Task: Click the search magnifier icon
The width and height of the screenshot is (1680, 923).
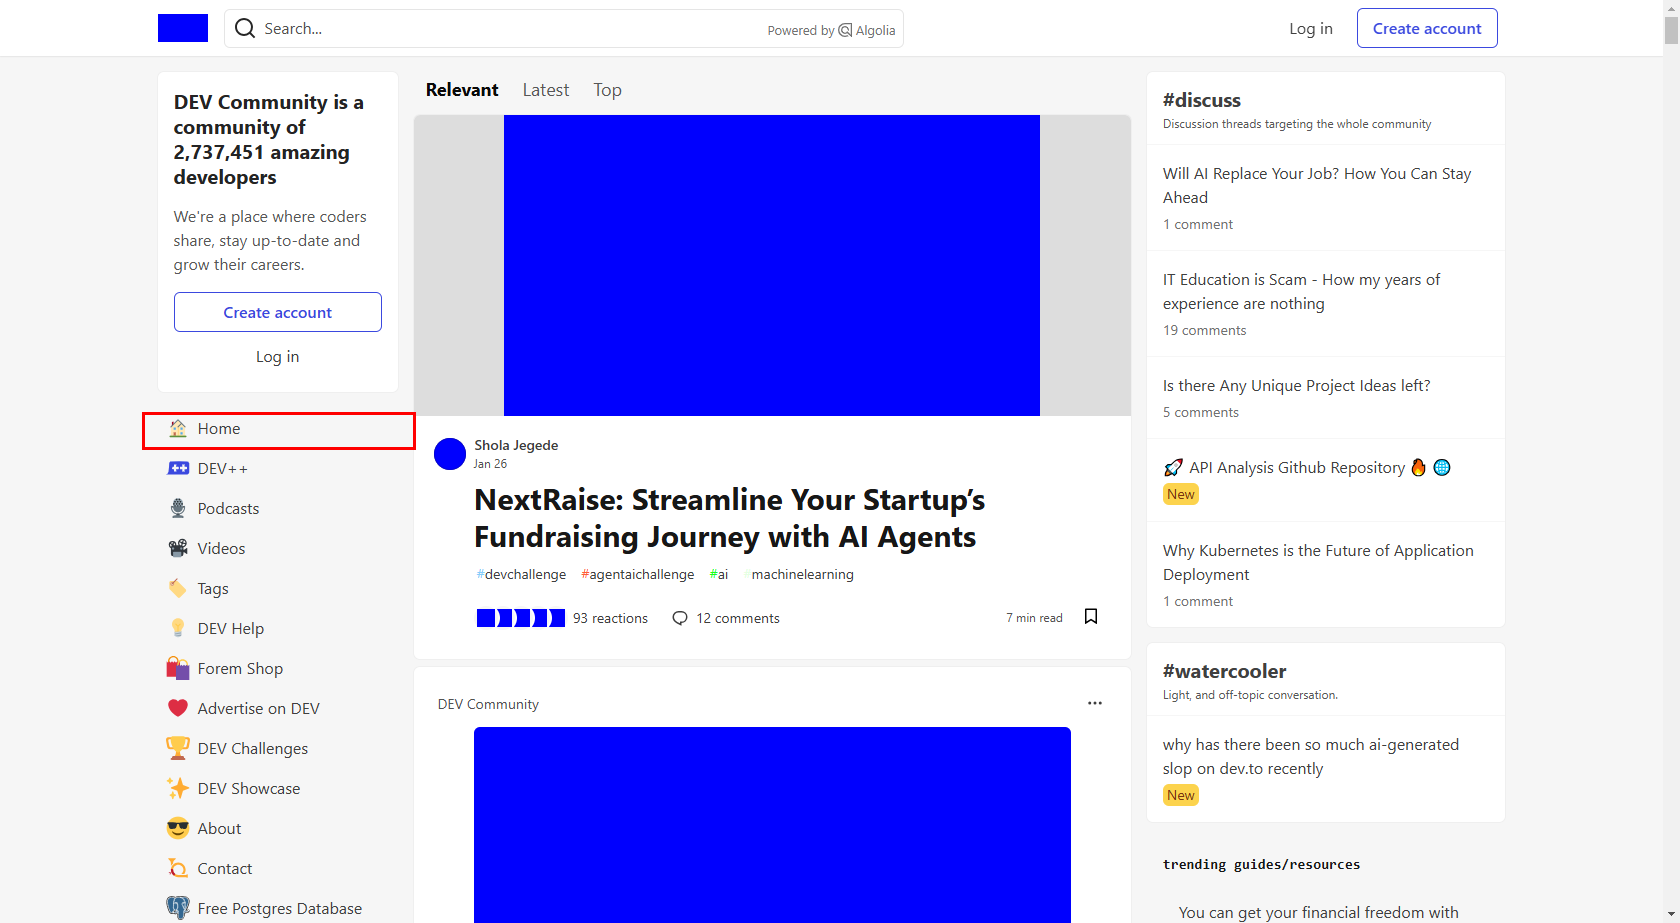Action: (x=245, y=28)
